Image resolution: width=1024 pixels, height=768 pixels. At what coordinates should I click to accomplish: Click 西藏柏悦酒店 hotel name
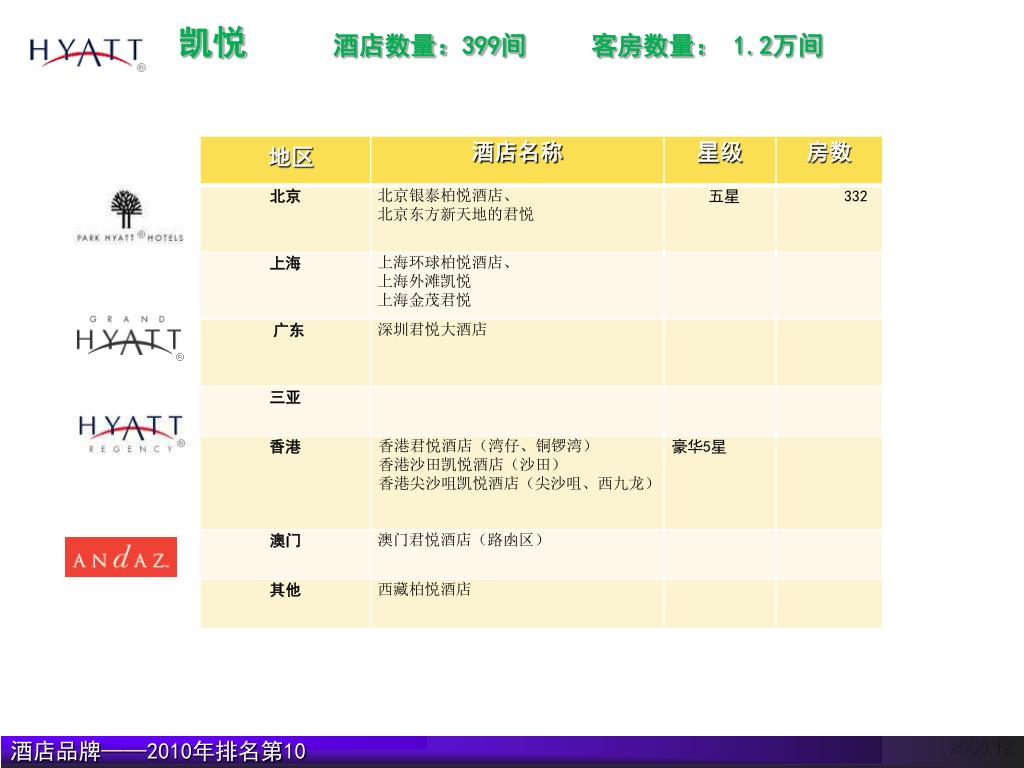click(x=424, y=589)
